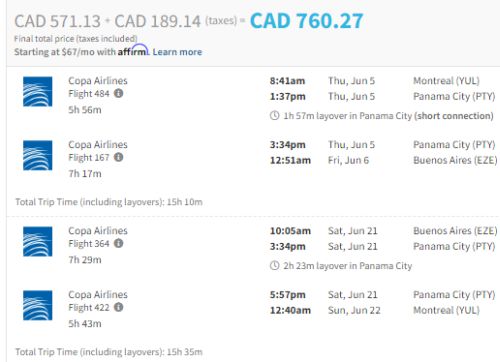Click the CAD 189.14 taxes amount
This screenshot has width=500, height=362.
point(158,21)
